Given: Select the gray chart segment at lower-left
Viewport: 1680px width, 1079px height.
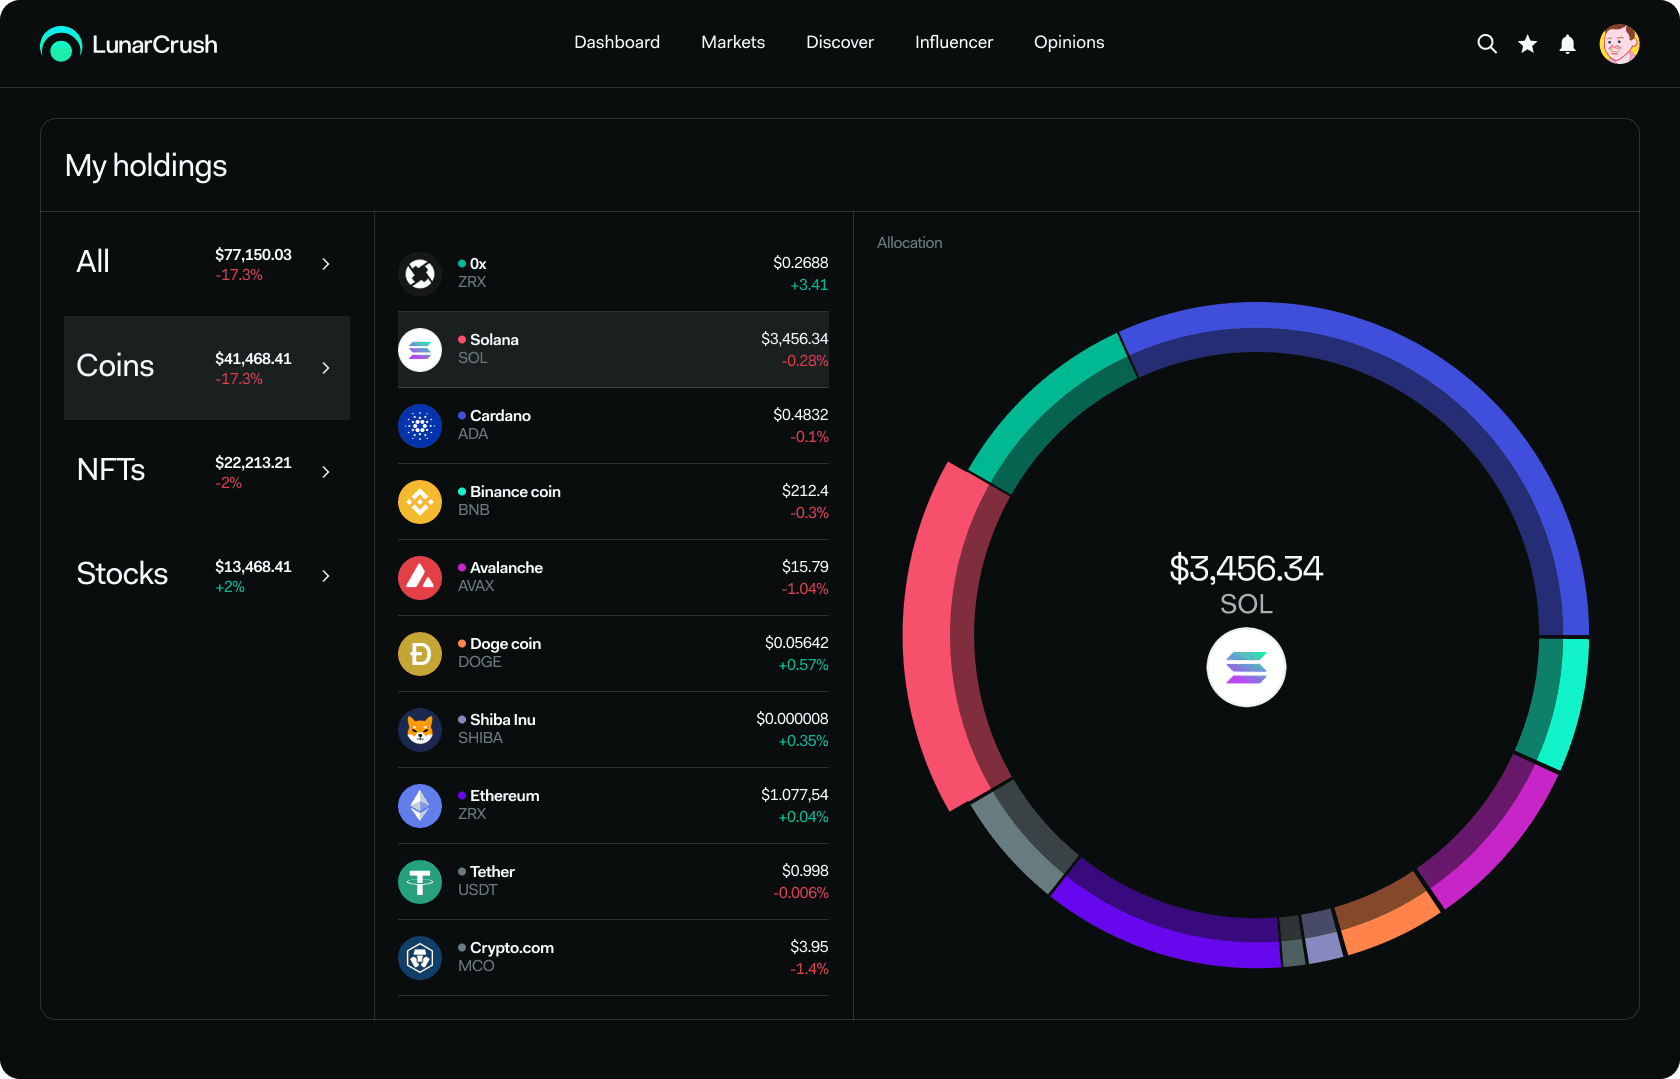Looking at the screenshot, I should click(x=1020, y=838).
